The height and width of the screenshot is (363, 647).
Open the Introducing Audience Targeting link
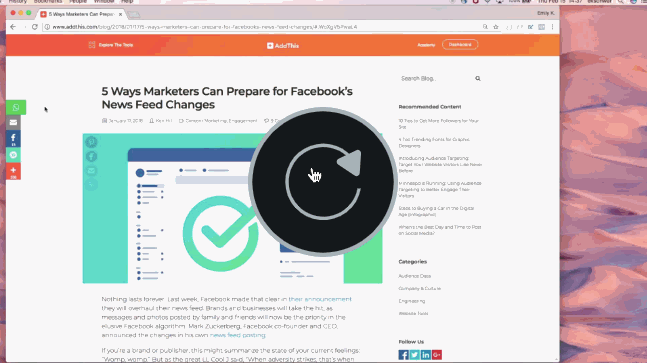click(x=440, y=164)
